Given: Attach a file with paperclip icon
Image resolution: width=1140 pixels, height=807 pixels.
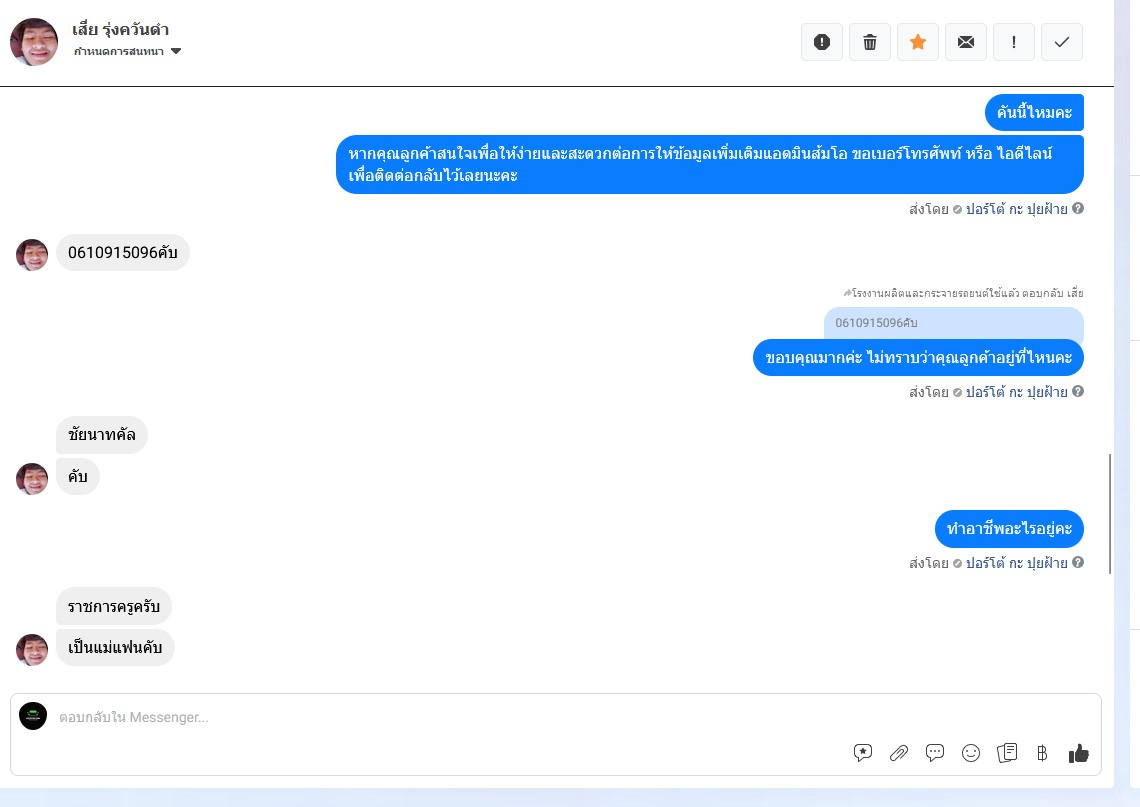Looking at the screenshot, I should [x=899, y=752].
